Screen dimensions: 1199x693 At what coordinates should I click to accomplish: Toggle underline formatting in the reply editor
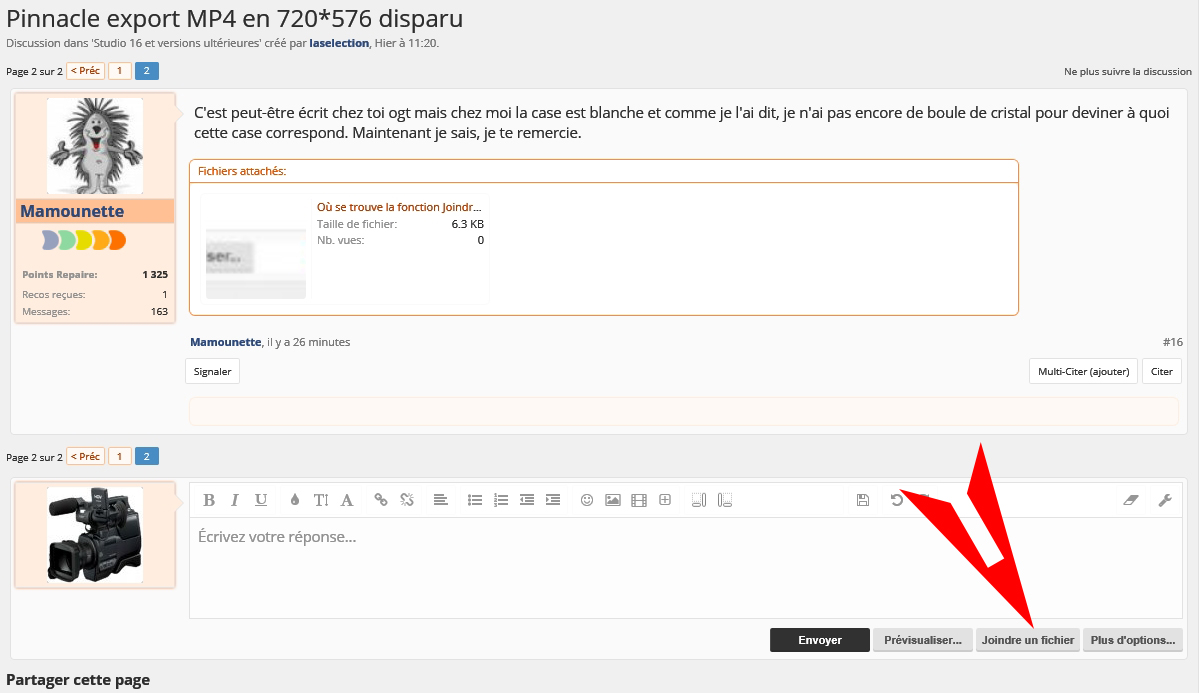pyautogui.click(x=261, y=500)
